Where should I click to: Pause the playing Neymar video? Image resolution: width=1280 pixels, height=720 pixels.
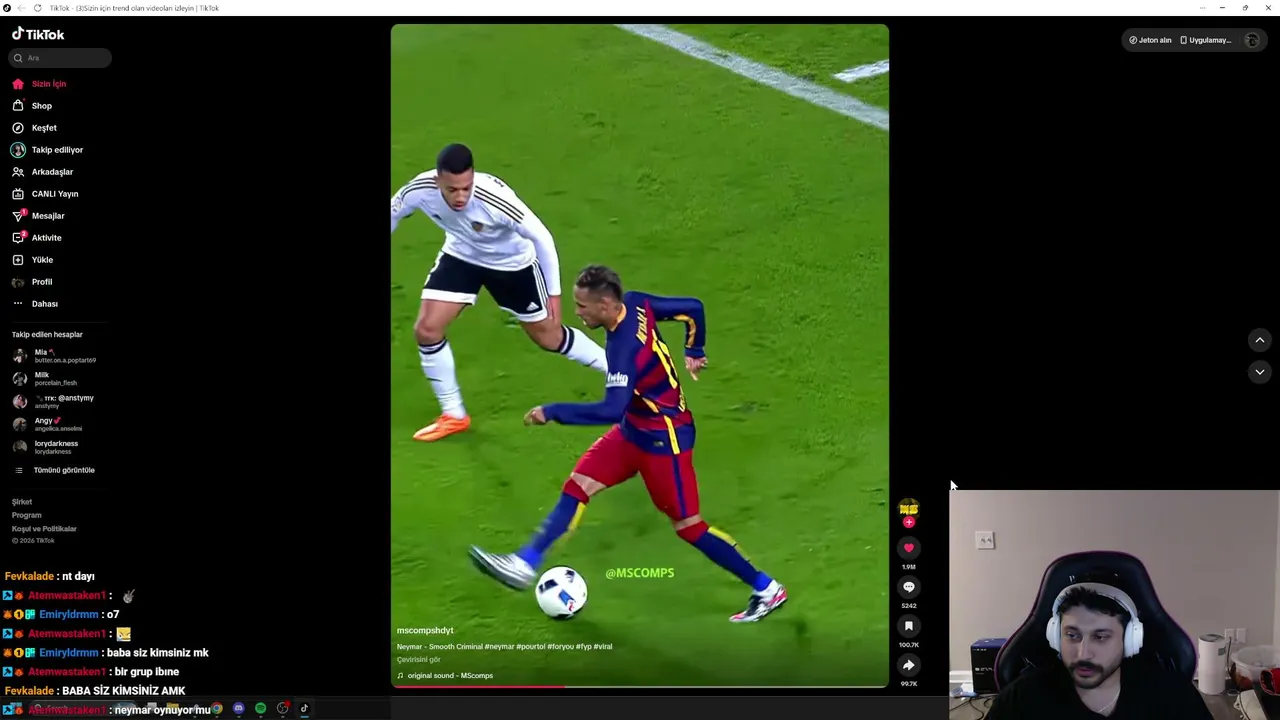(x=640, y=355)
